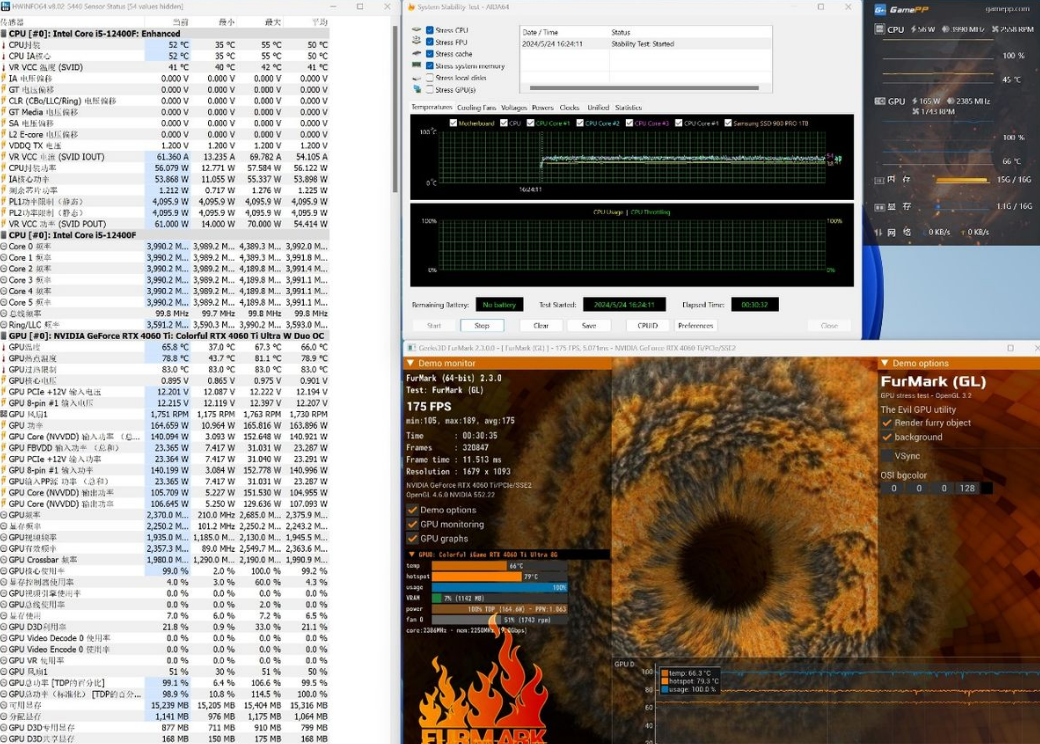The image size is (1040, 744).
Task: Toggle Motherboard graph checkbox
Action: (453, 123)
